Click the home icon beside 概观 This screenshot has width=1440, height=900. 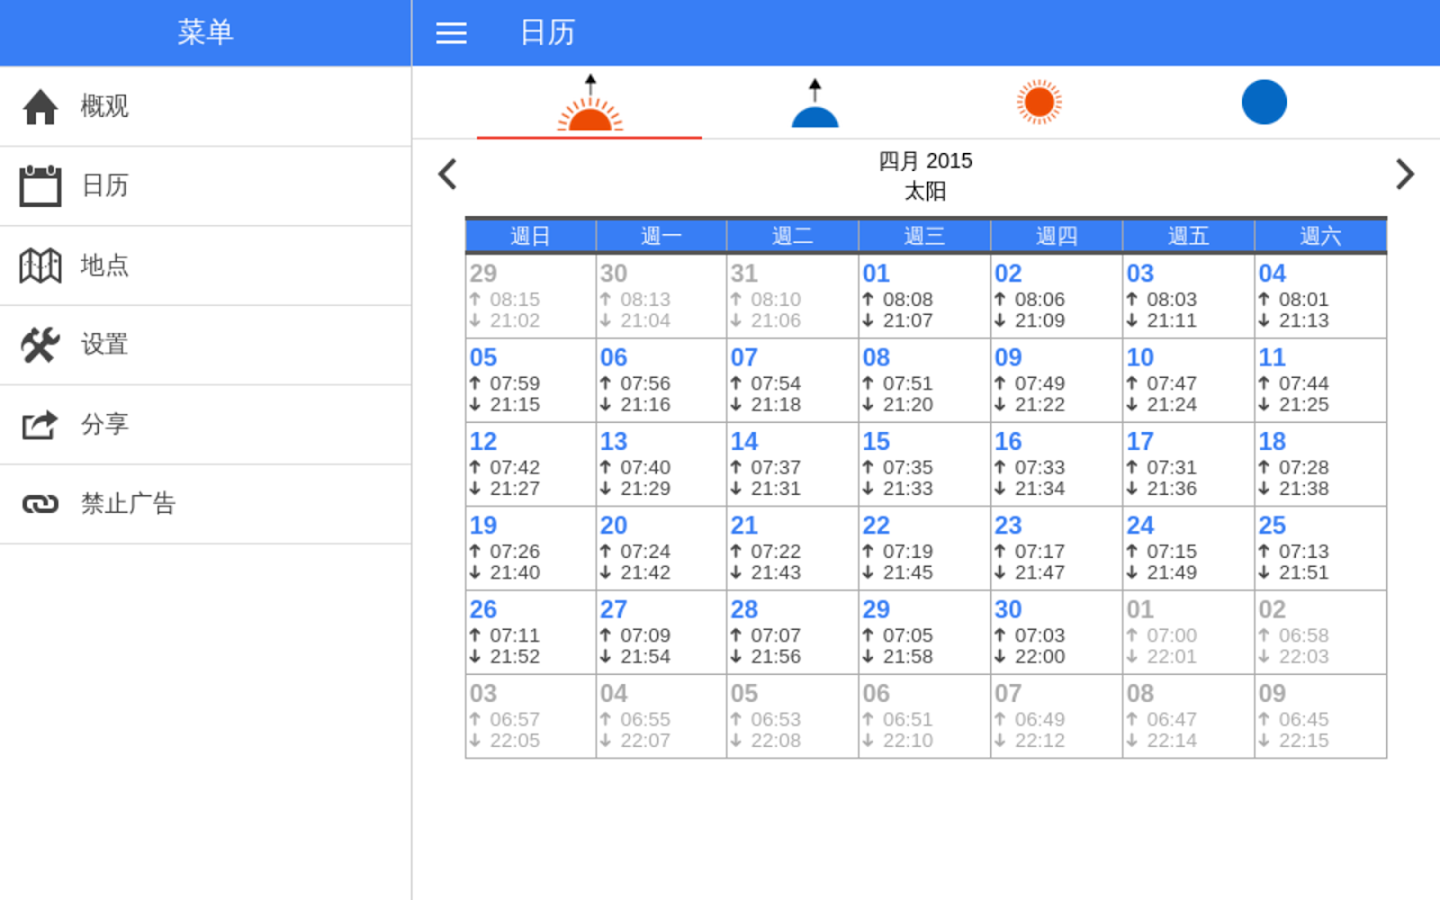40,106
